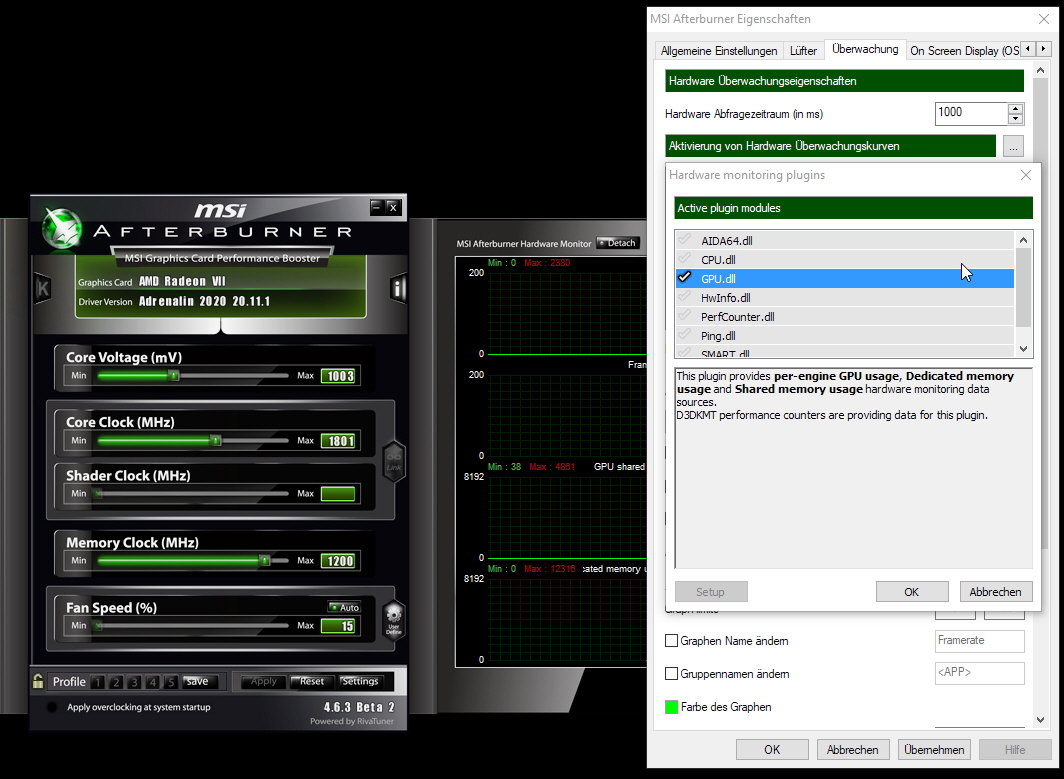Click the Core Voltage value field 1003

339,376
